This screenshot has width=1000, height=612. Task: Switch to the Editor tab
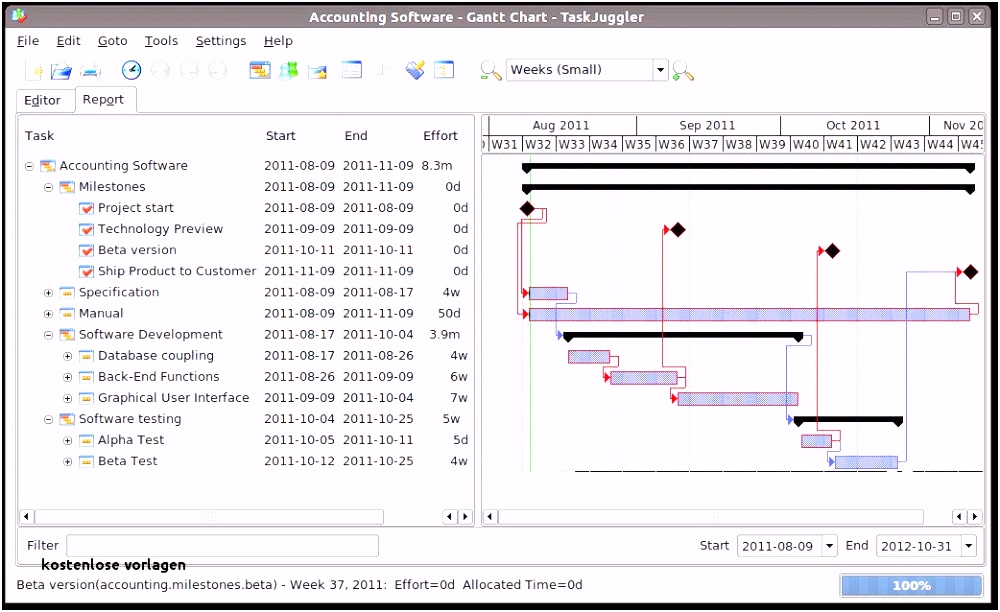[43, 100]
